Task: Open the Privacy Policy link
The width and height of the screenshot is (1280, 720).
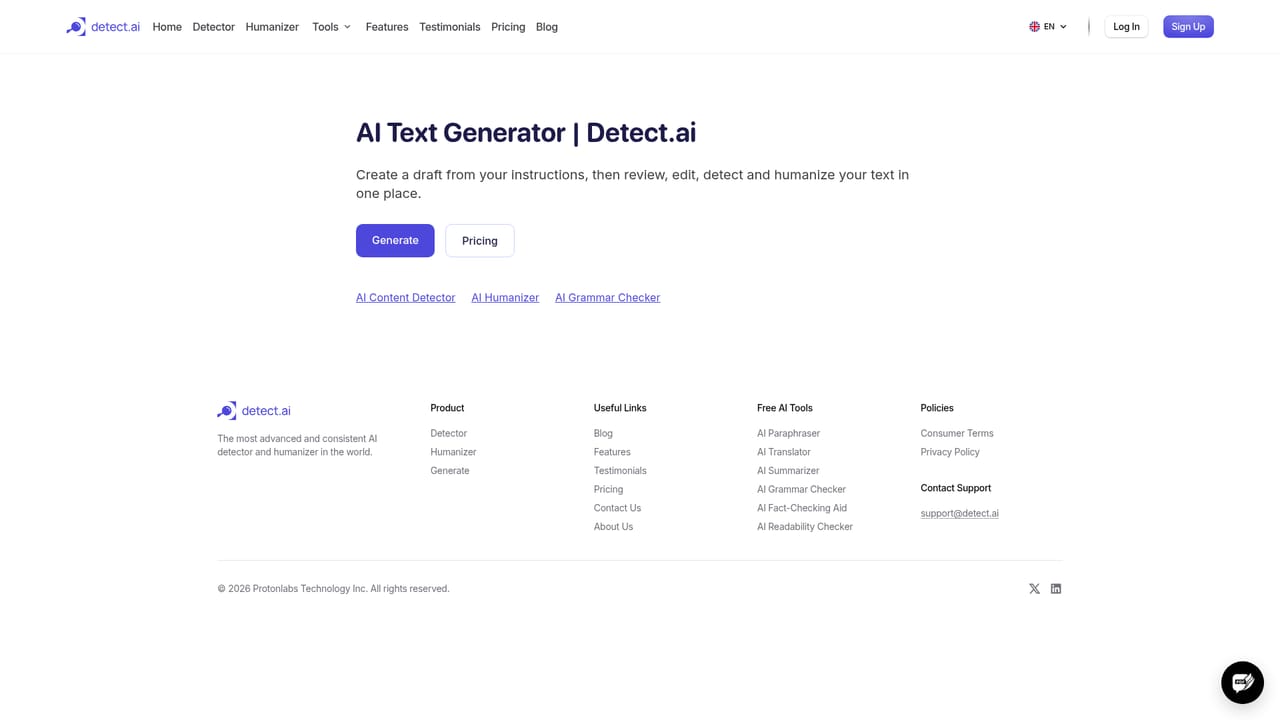Action: [950, 452]
